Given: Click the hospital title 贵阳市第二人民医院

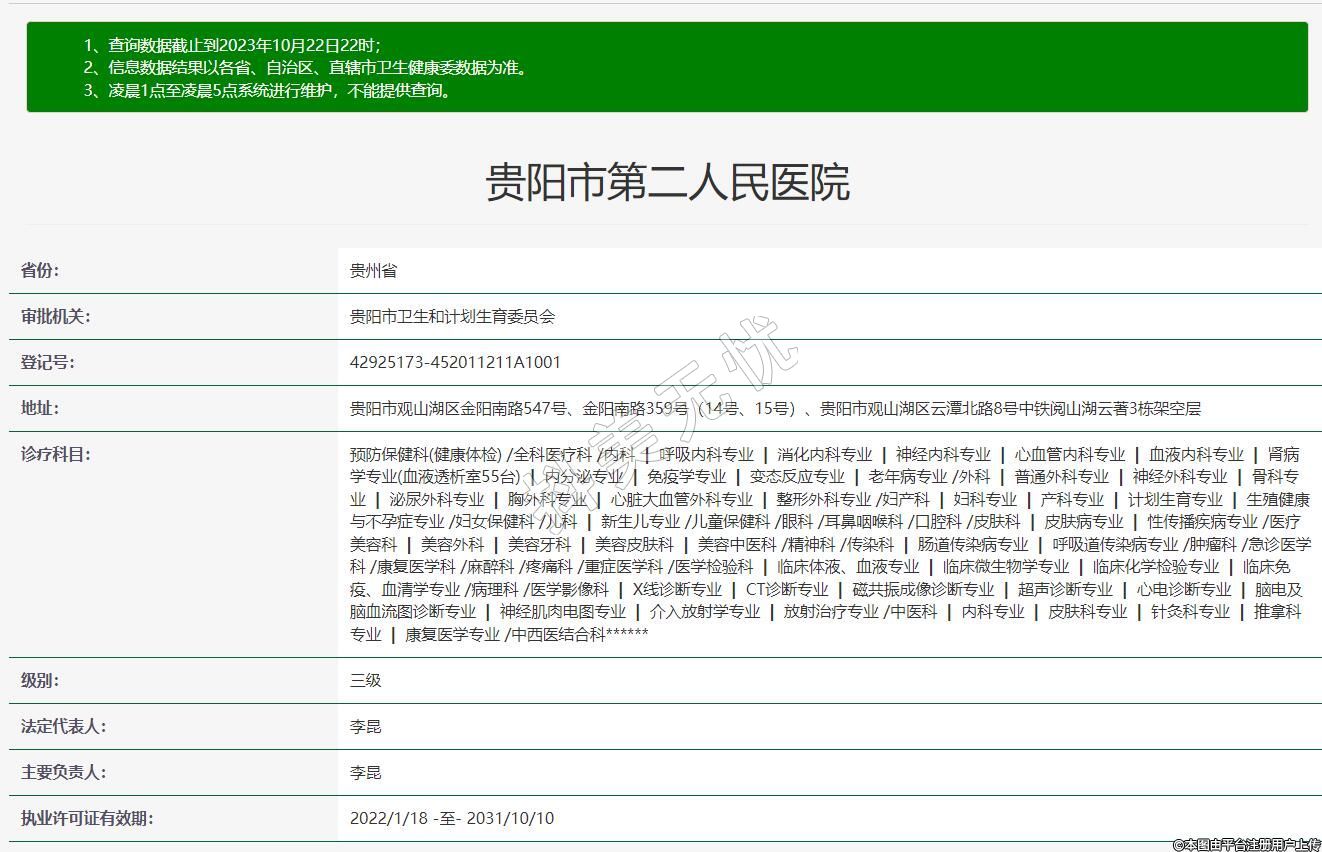Looking at the screenshot, I should pos(667,183).
